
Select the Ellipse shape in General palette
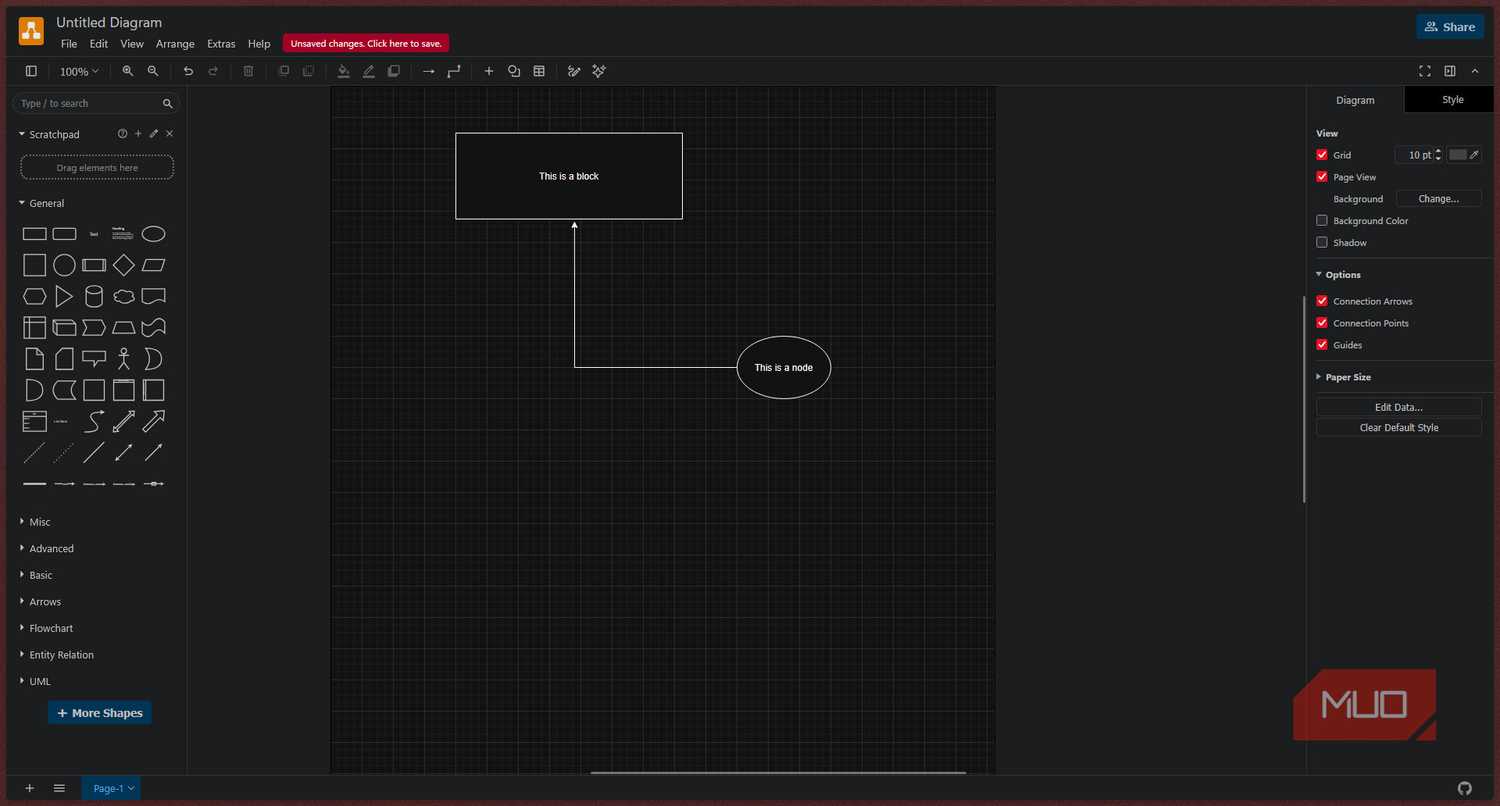pos(153,234)
